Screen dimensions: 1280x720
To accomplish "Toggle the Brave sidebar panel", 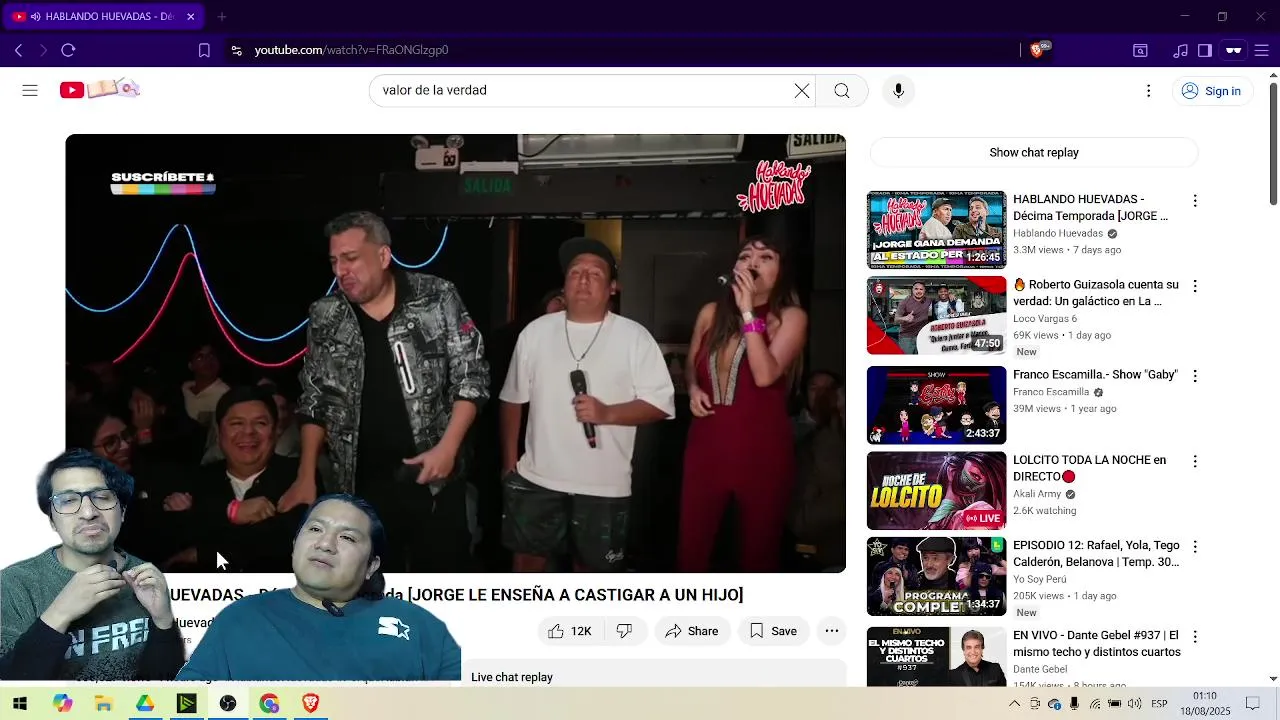I will point(1205,50).
